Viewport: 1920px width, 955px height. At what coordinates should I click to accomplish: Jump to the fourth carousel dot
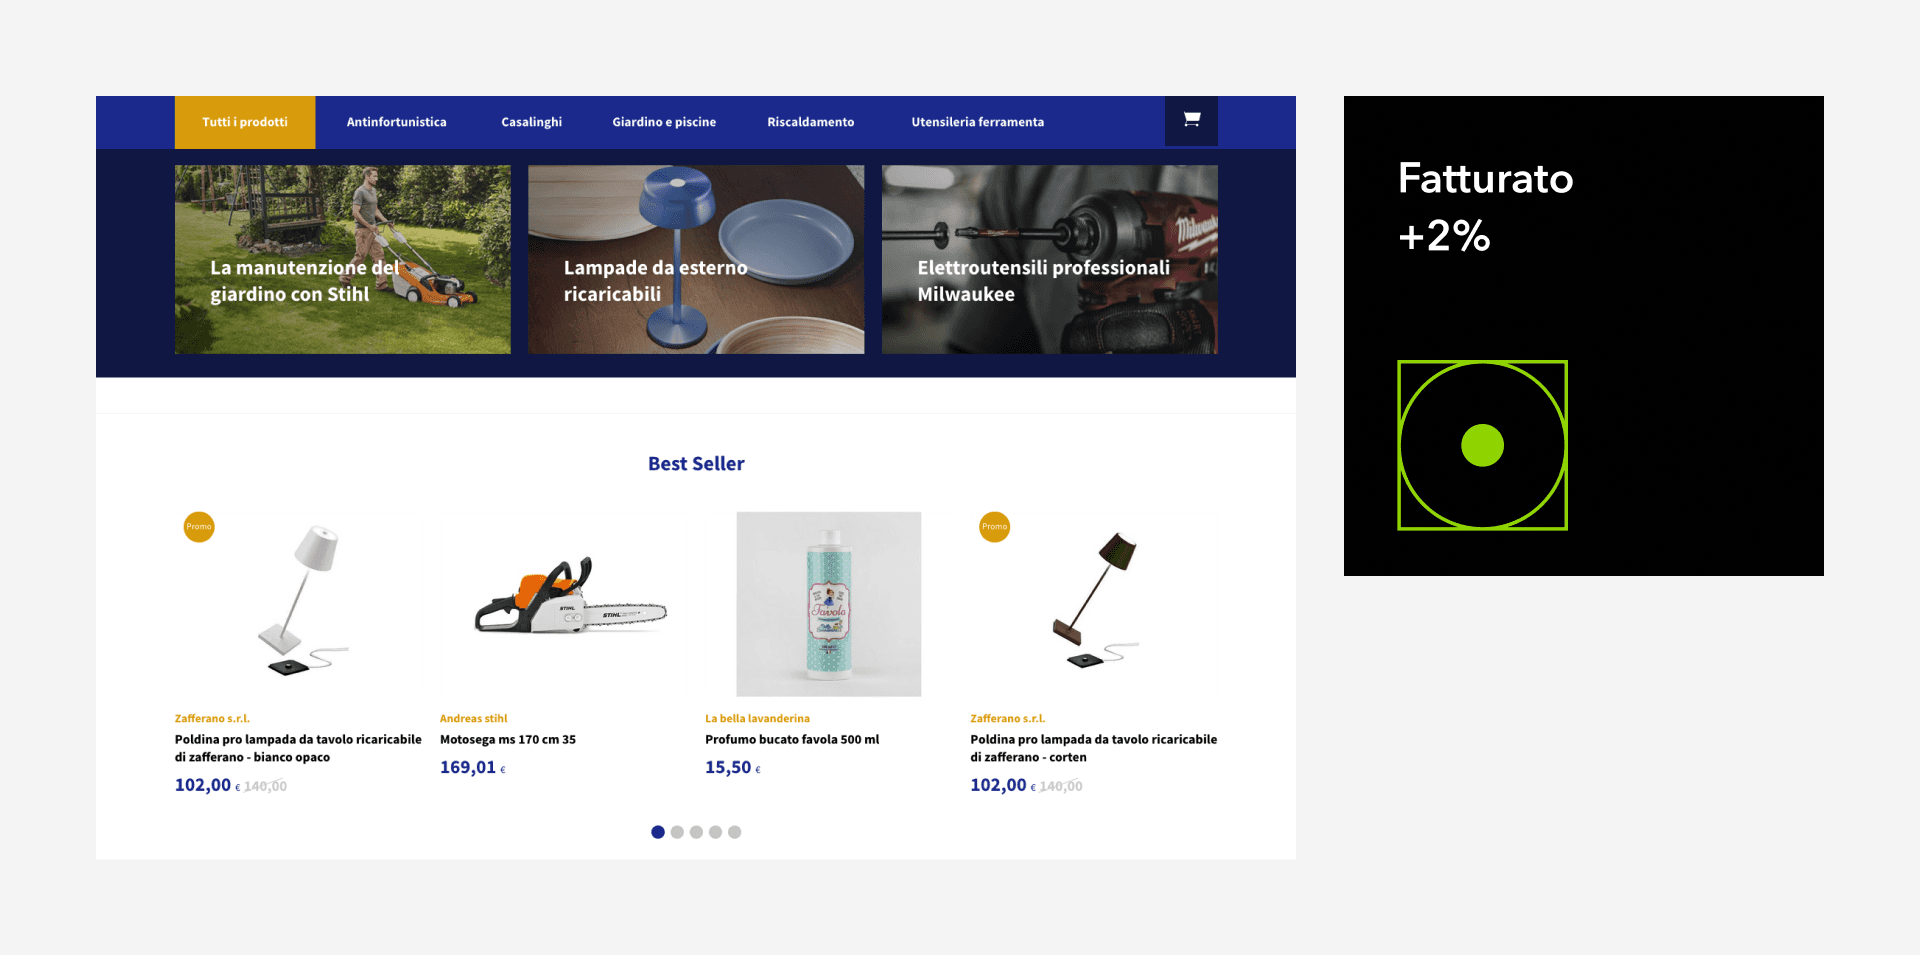pos(715,832)
